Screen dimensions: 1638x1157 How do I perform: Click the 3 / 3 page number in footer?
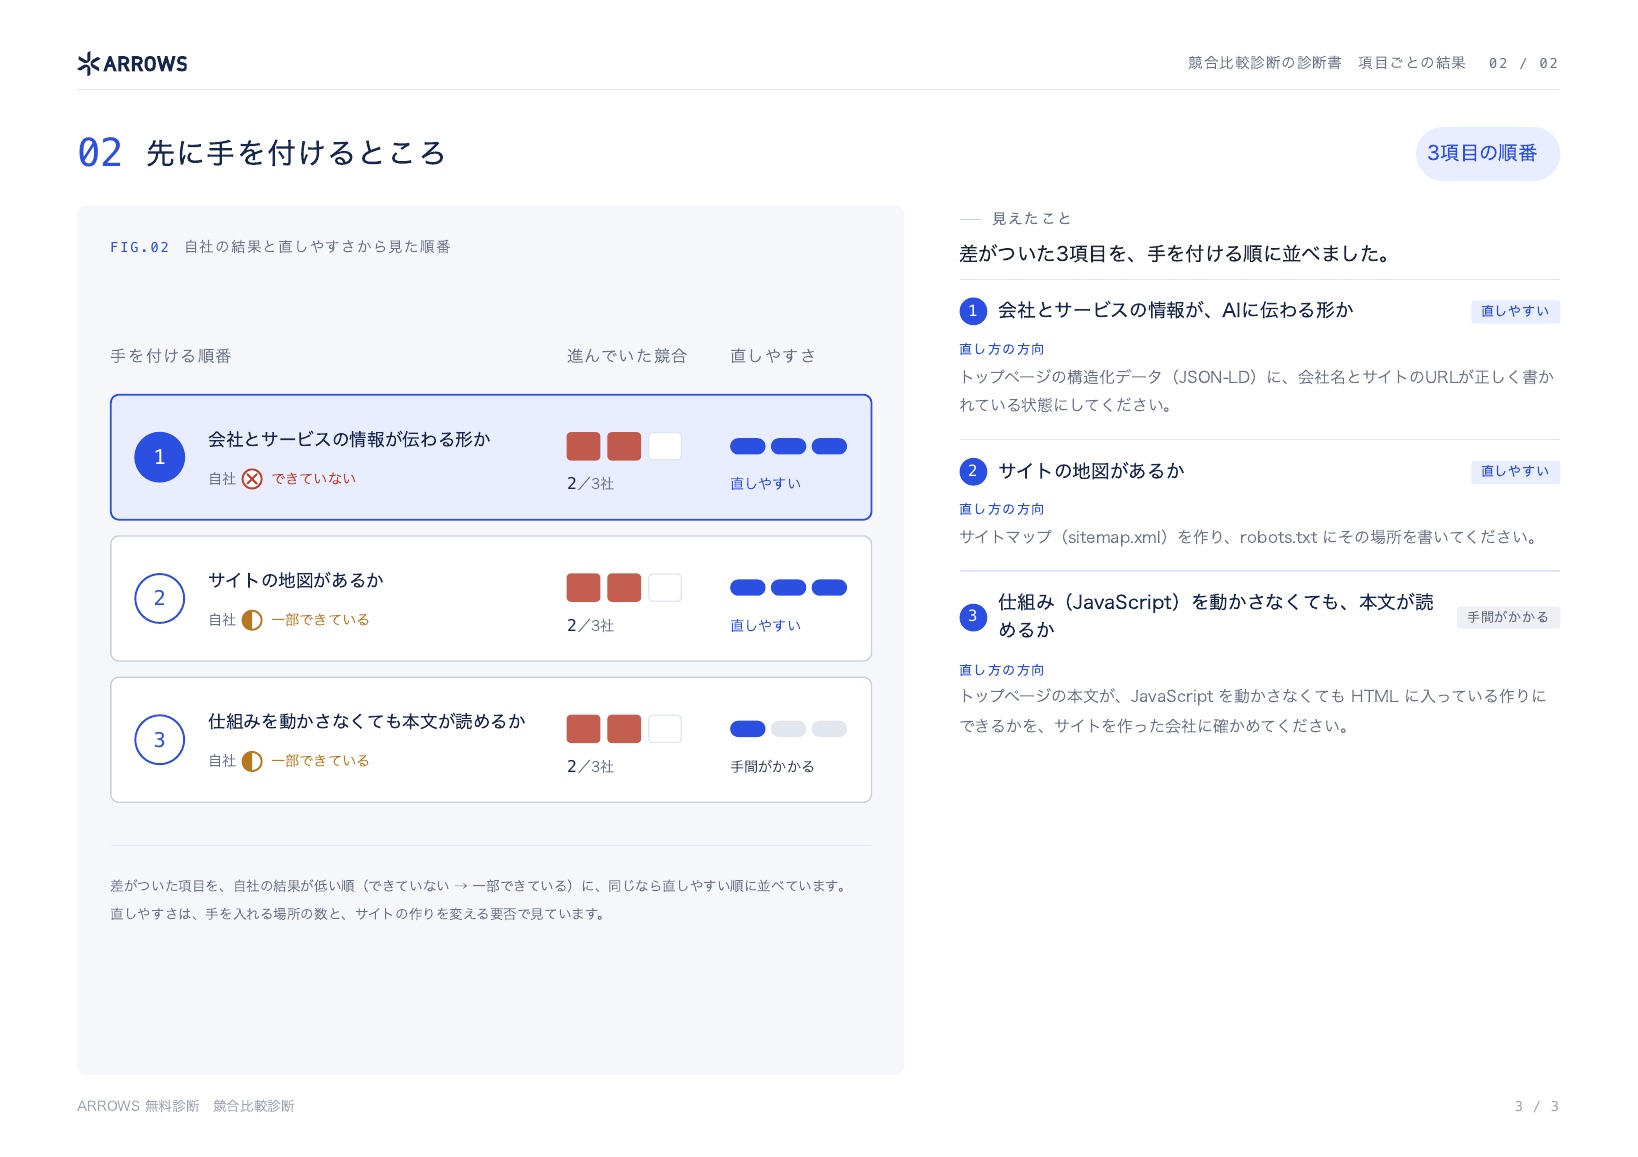point(1537,1106)
